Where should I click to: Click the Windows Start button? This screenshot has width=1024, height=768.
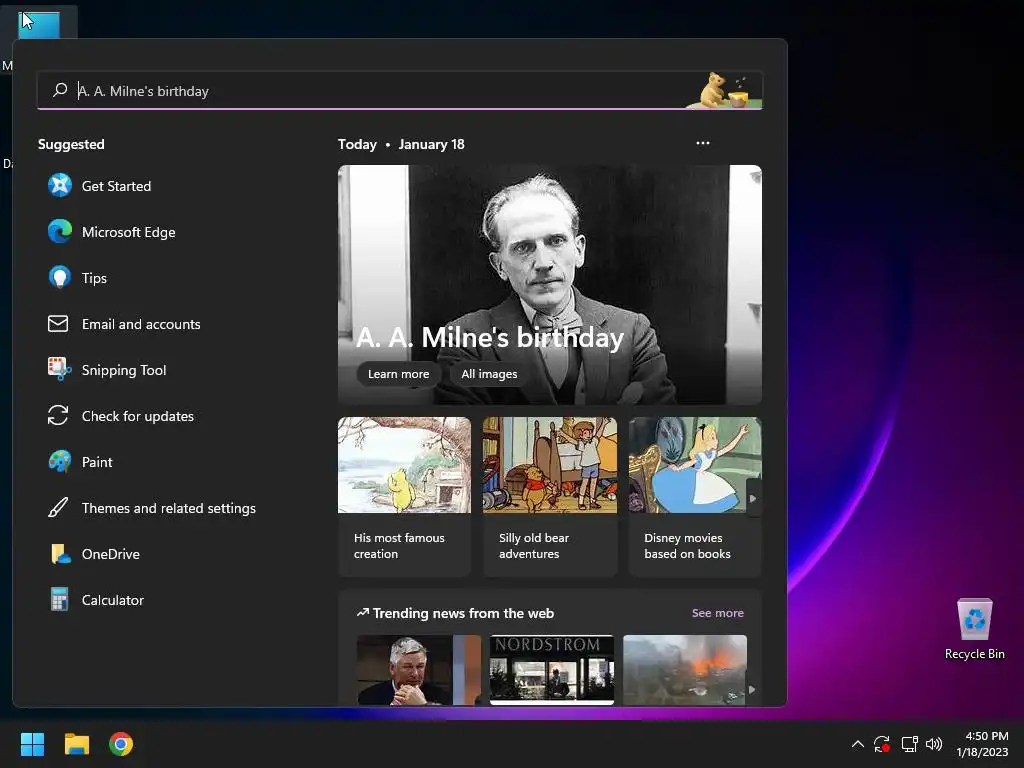click(32, 744)
